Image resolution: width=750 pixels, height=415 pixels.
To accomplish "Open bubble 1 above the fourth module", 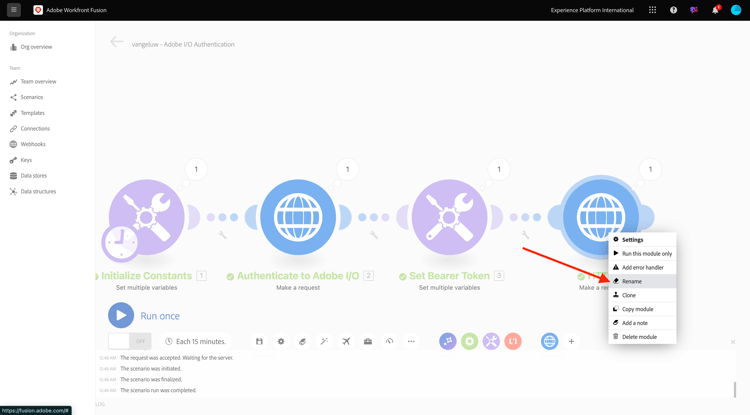I will (x=650, y=169).
